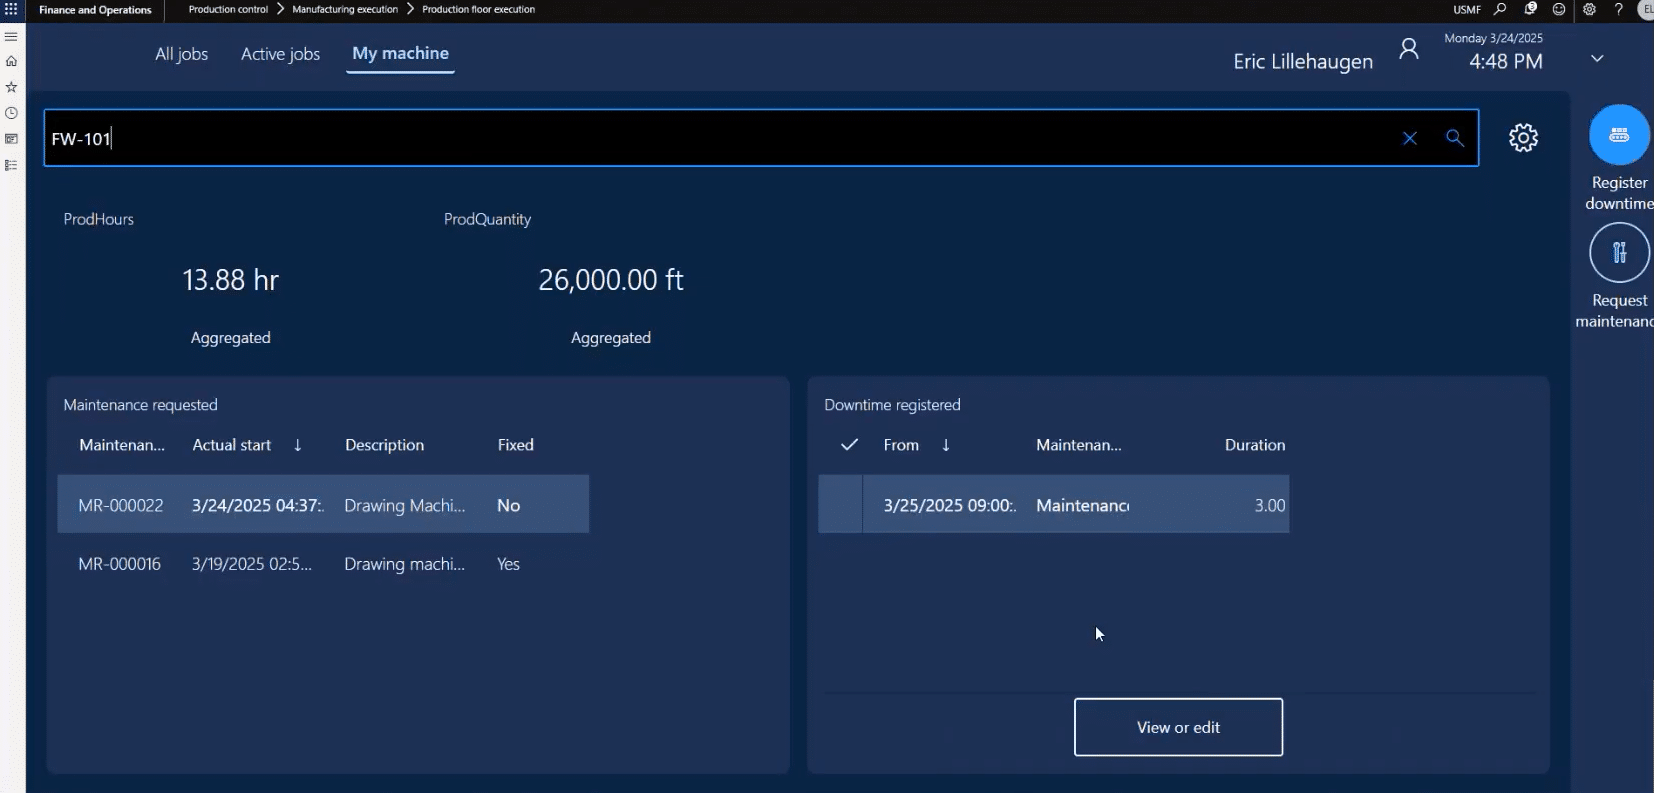Click the user profile icon beside Eric
The width and height of the screenshot is (1654, 793).
1408,49
